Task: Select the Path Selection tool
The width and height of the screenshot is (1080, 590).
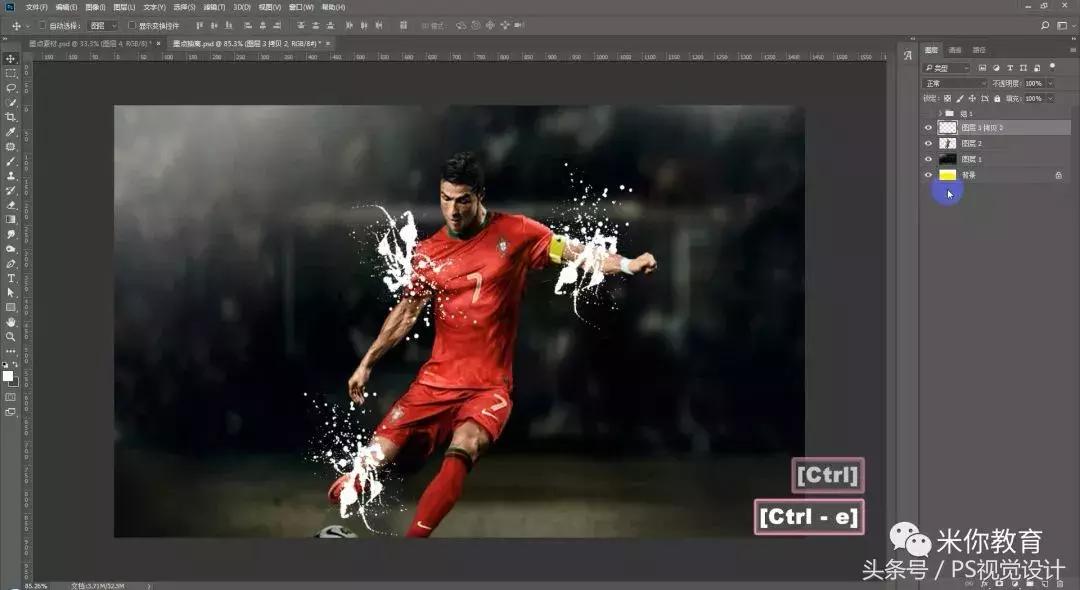Action: 10,293
